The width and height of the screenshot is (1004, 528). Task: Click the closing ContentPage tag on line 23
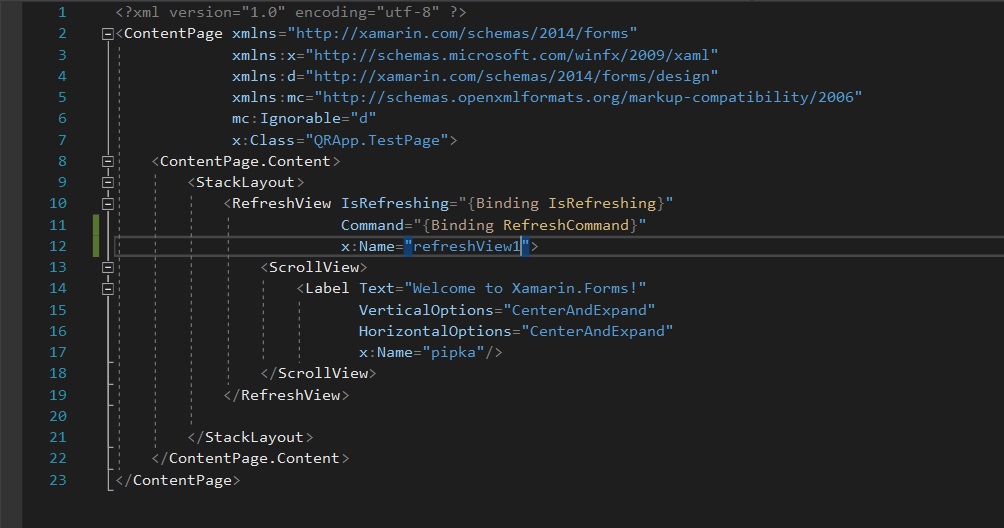178,481
